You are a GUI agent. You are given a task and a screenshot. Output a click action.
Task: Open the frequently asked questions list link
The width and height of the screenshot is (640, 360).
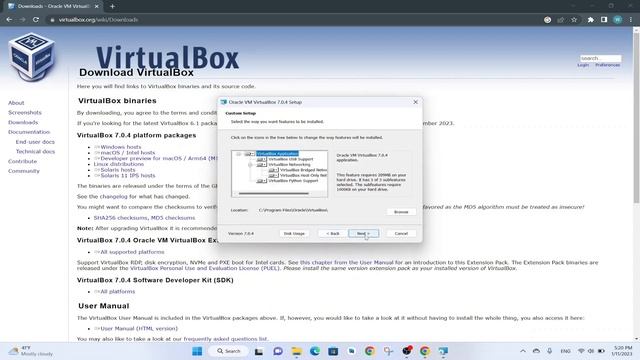click(226, 339)
